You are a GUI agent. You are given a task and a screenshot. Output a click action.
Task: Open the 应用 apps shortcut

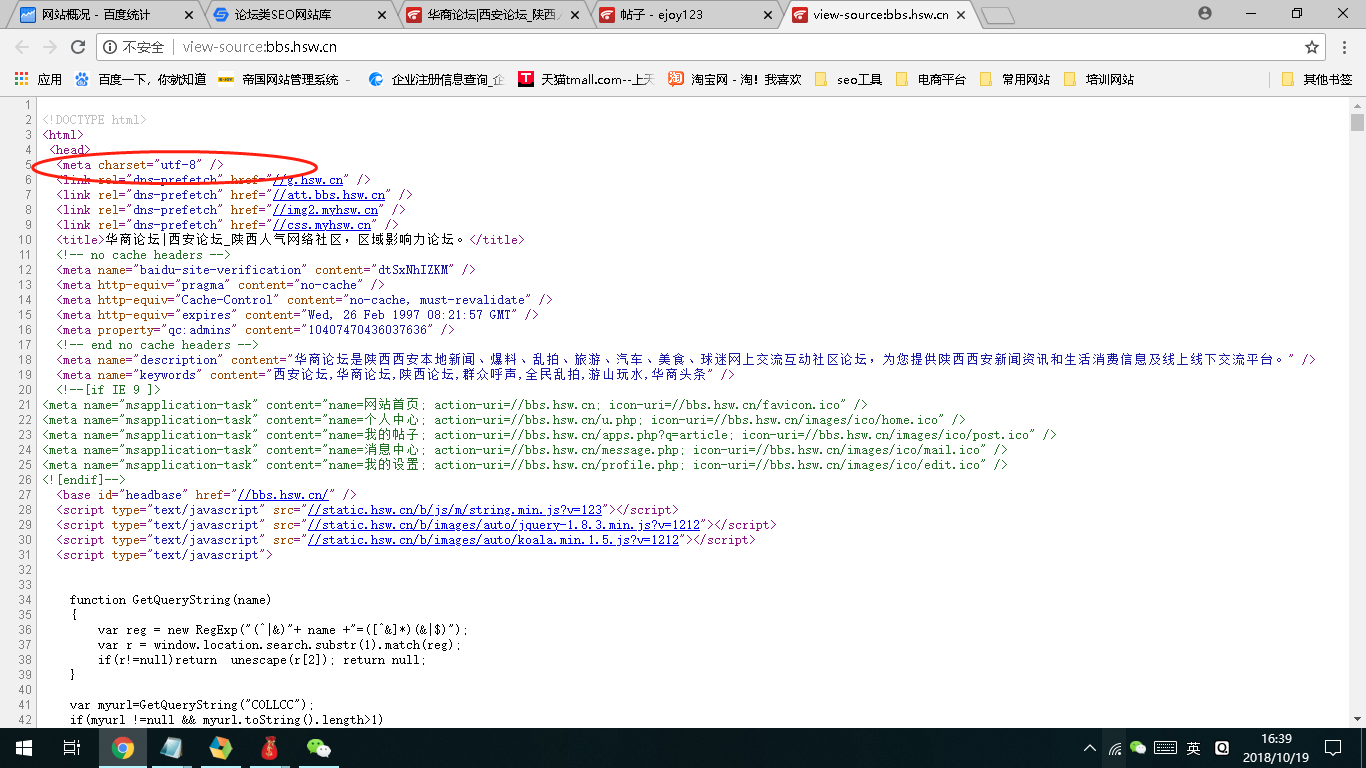[38, 79]
